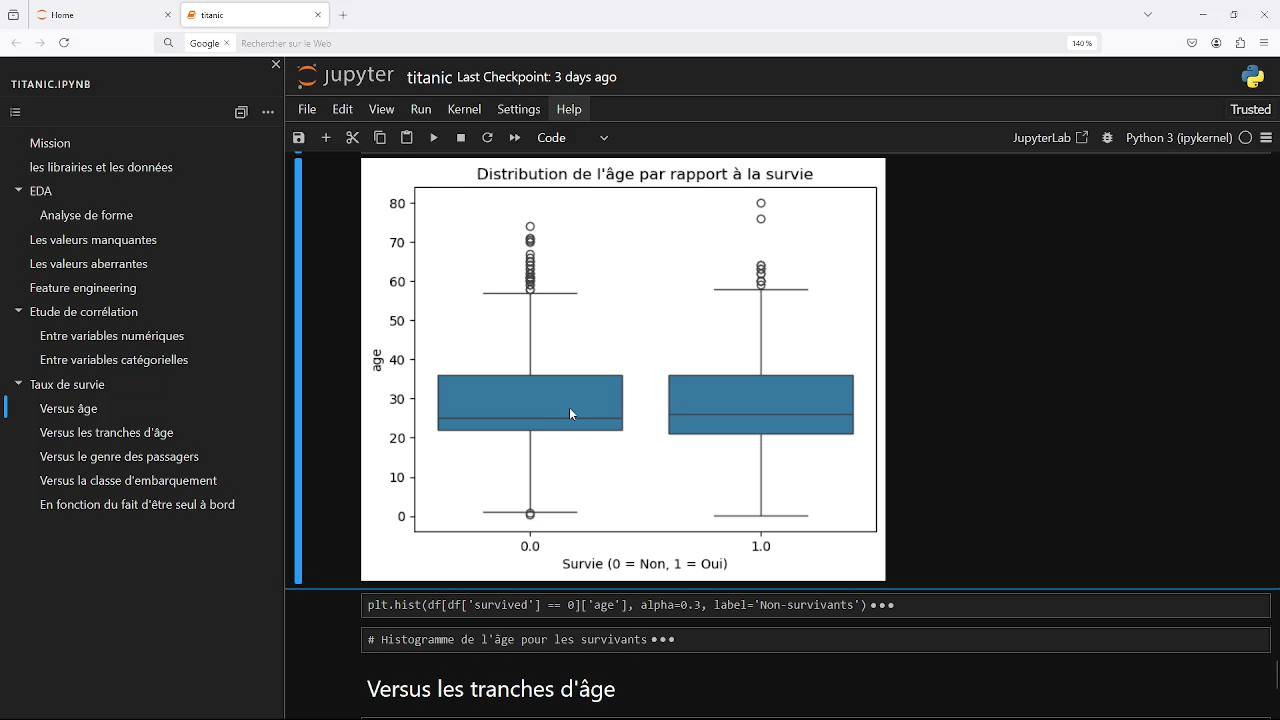The height and width of the screenshot is (720, 1280).
Task: Click the collapse-all panels icon in sidebar
Action: [241, 112]
